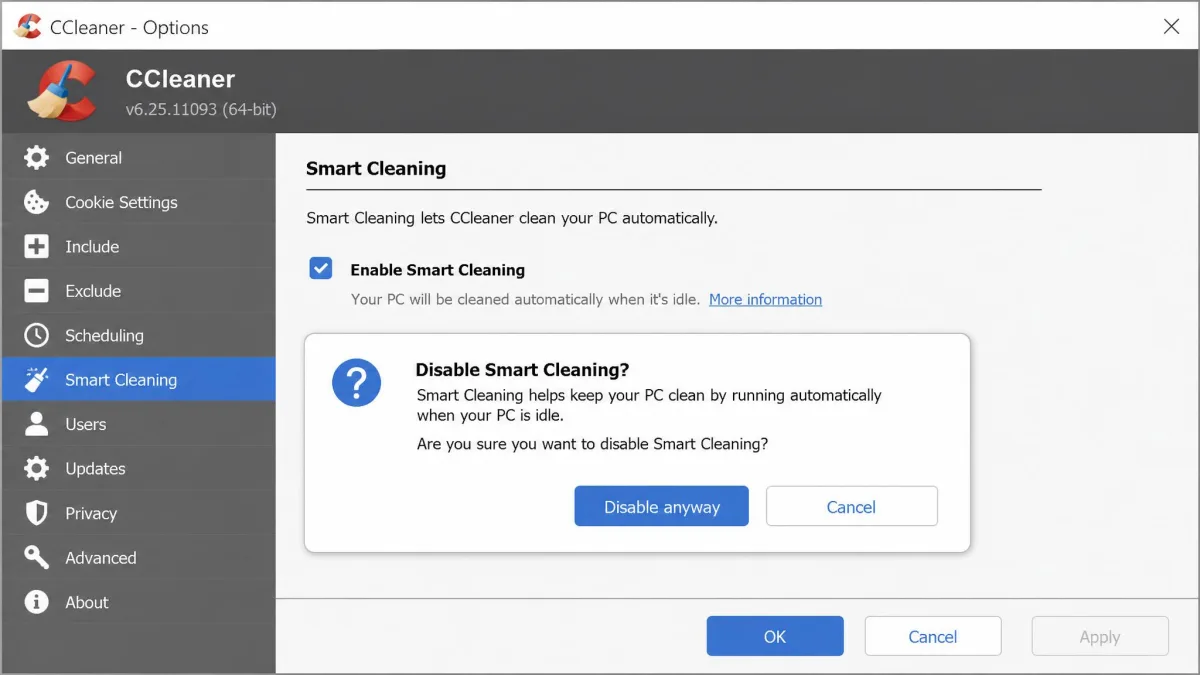Switch to Privacy section
Screen dimensions: 1200x675
pos(138,513)
